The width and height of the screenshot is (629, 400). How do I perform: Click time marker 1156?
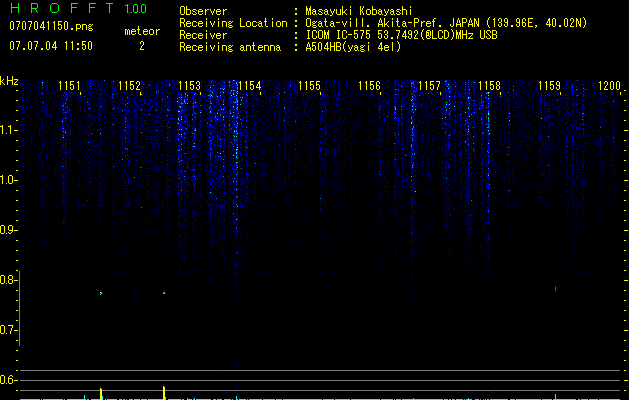click(369, 86)
